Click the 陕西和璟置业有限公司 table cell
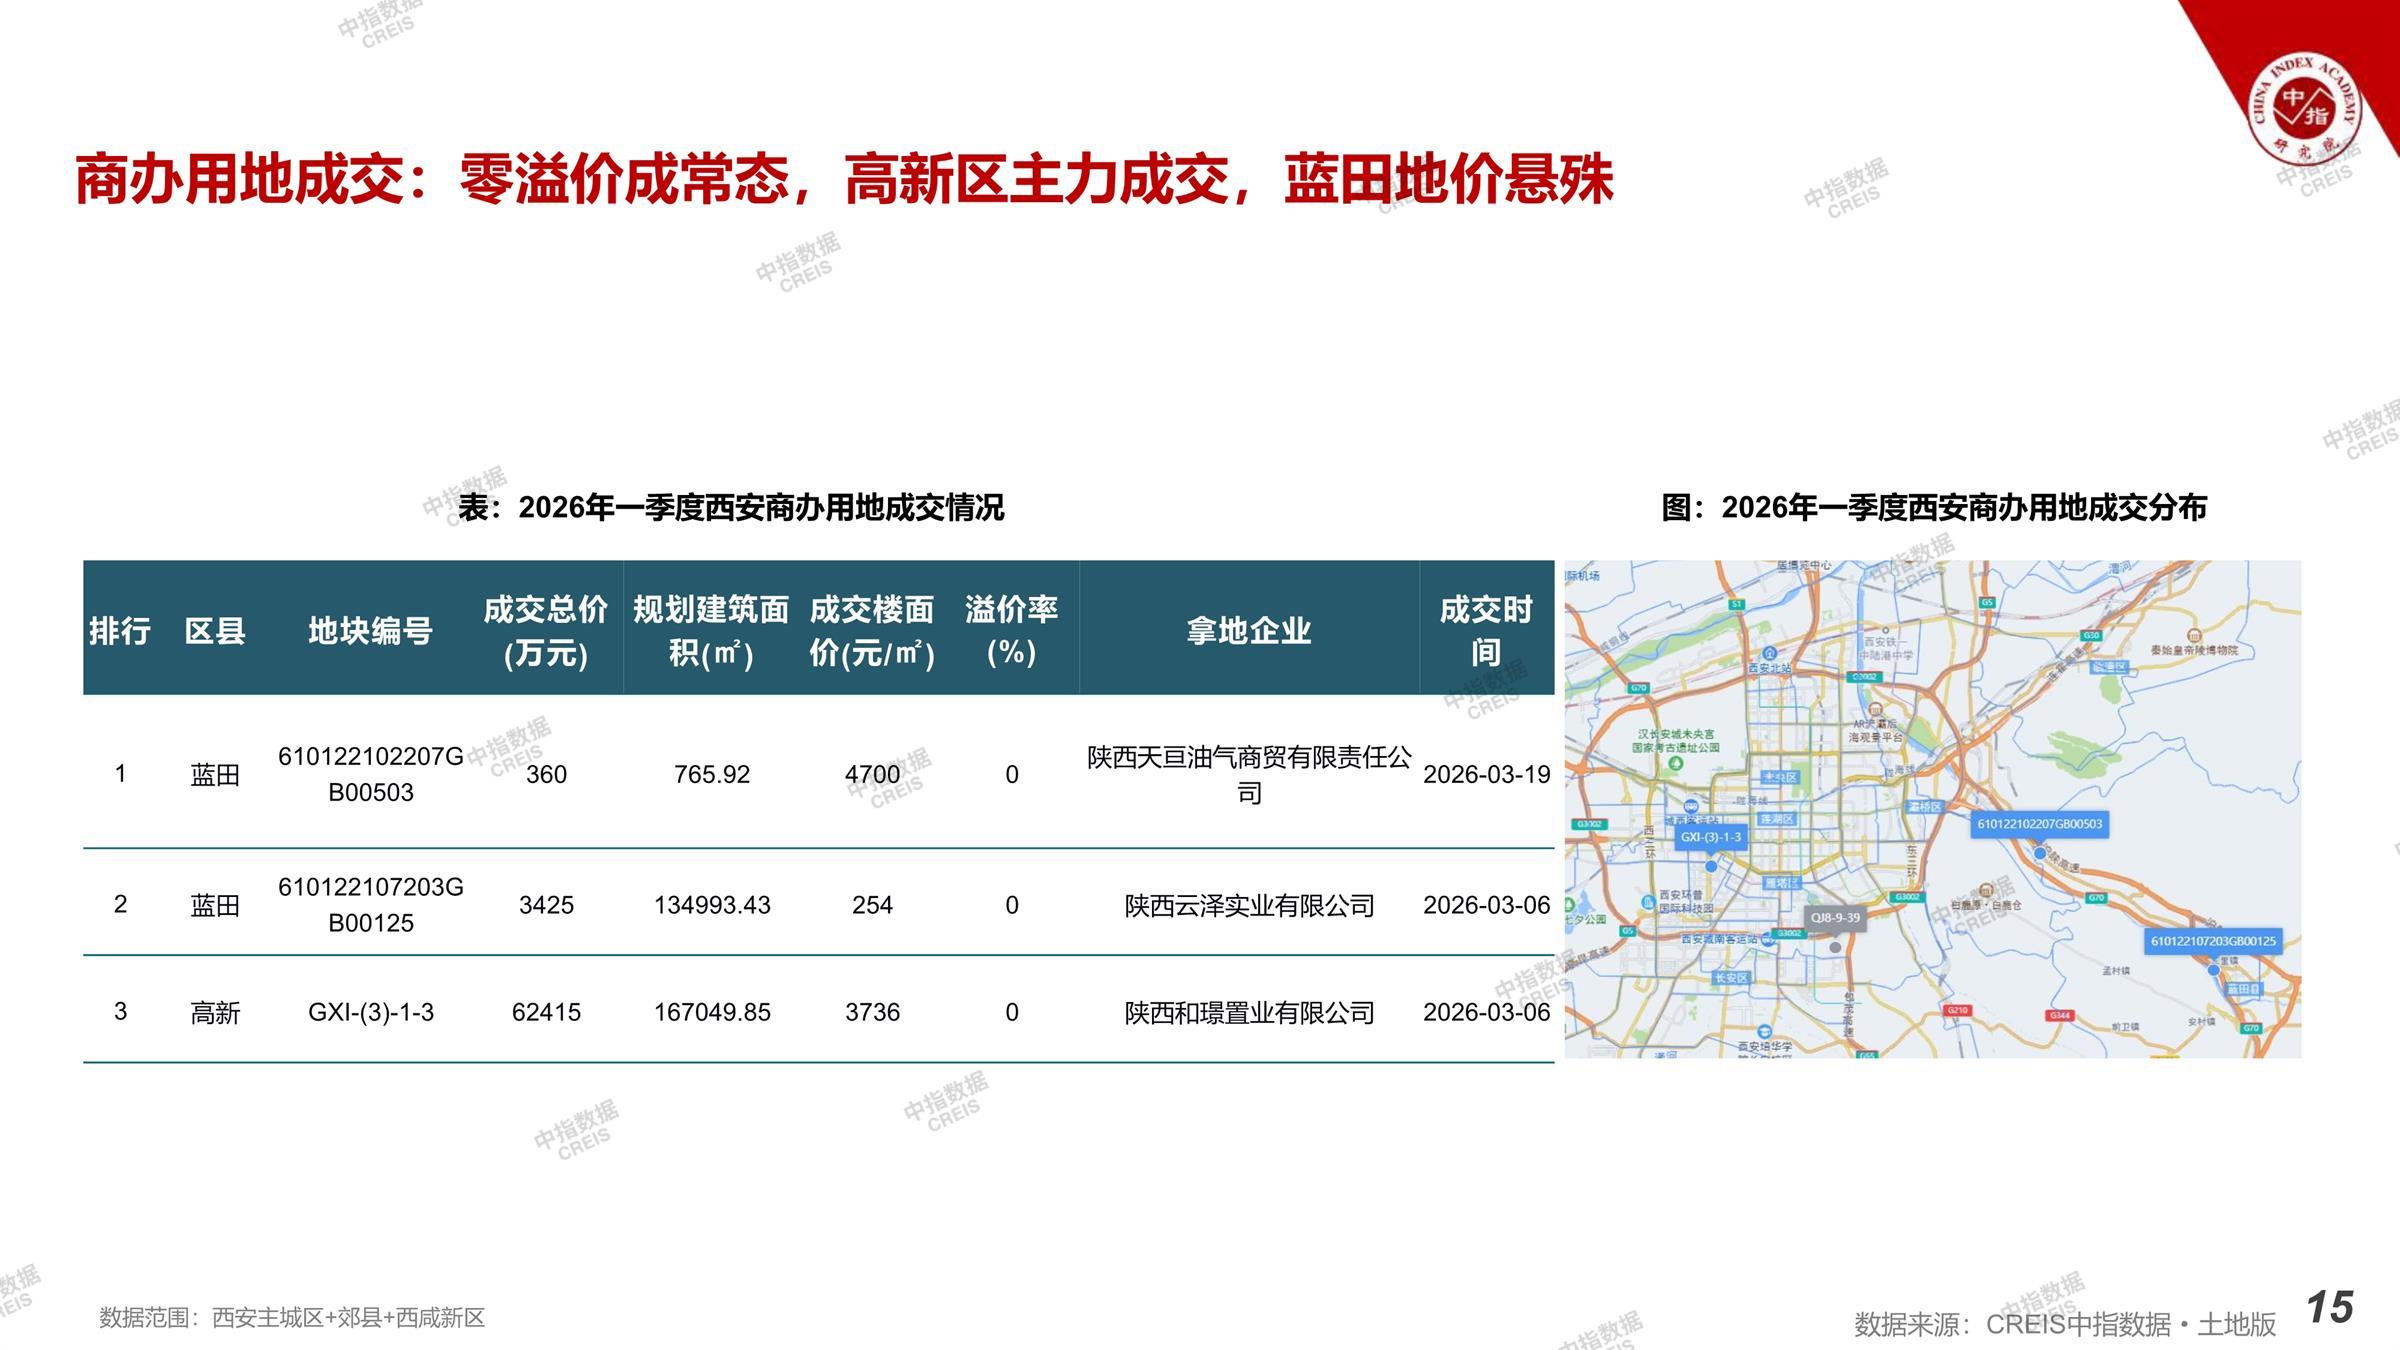The width and height of the screenshot is (2400, 1350). 1249,1013
